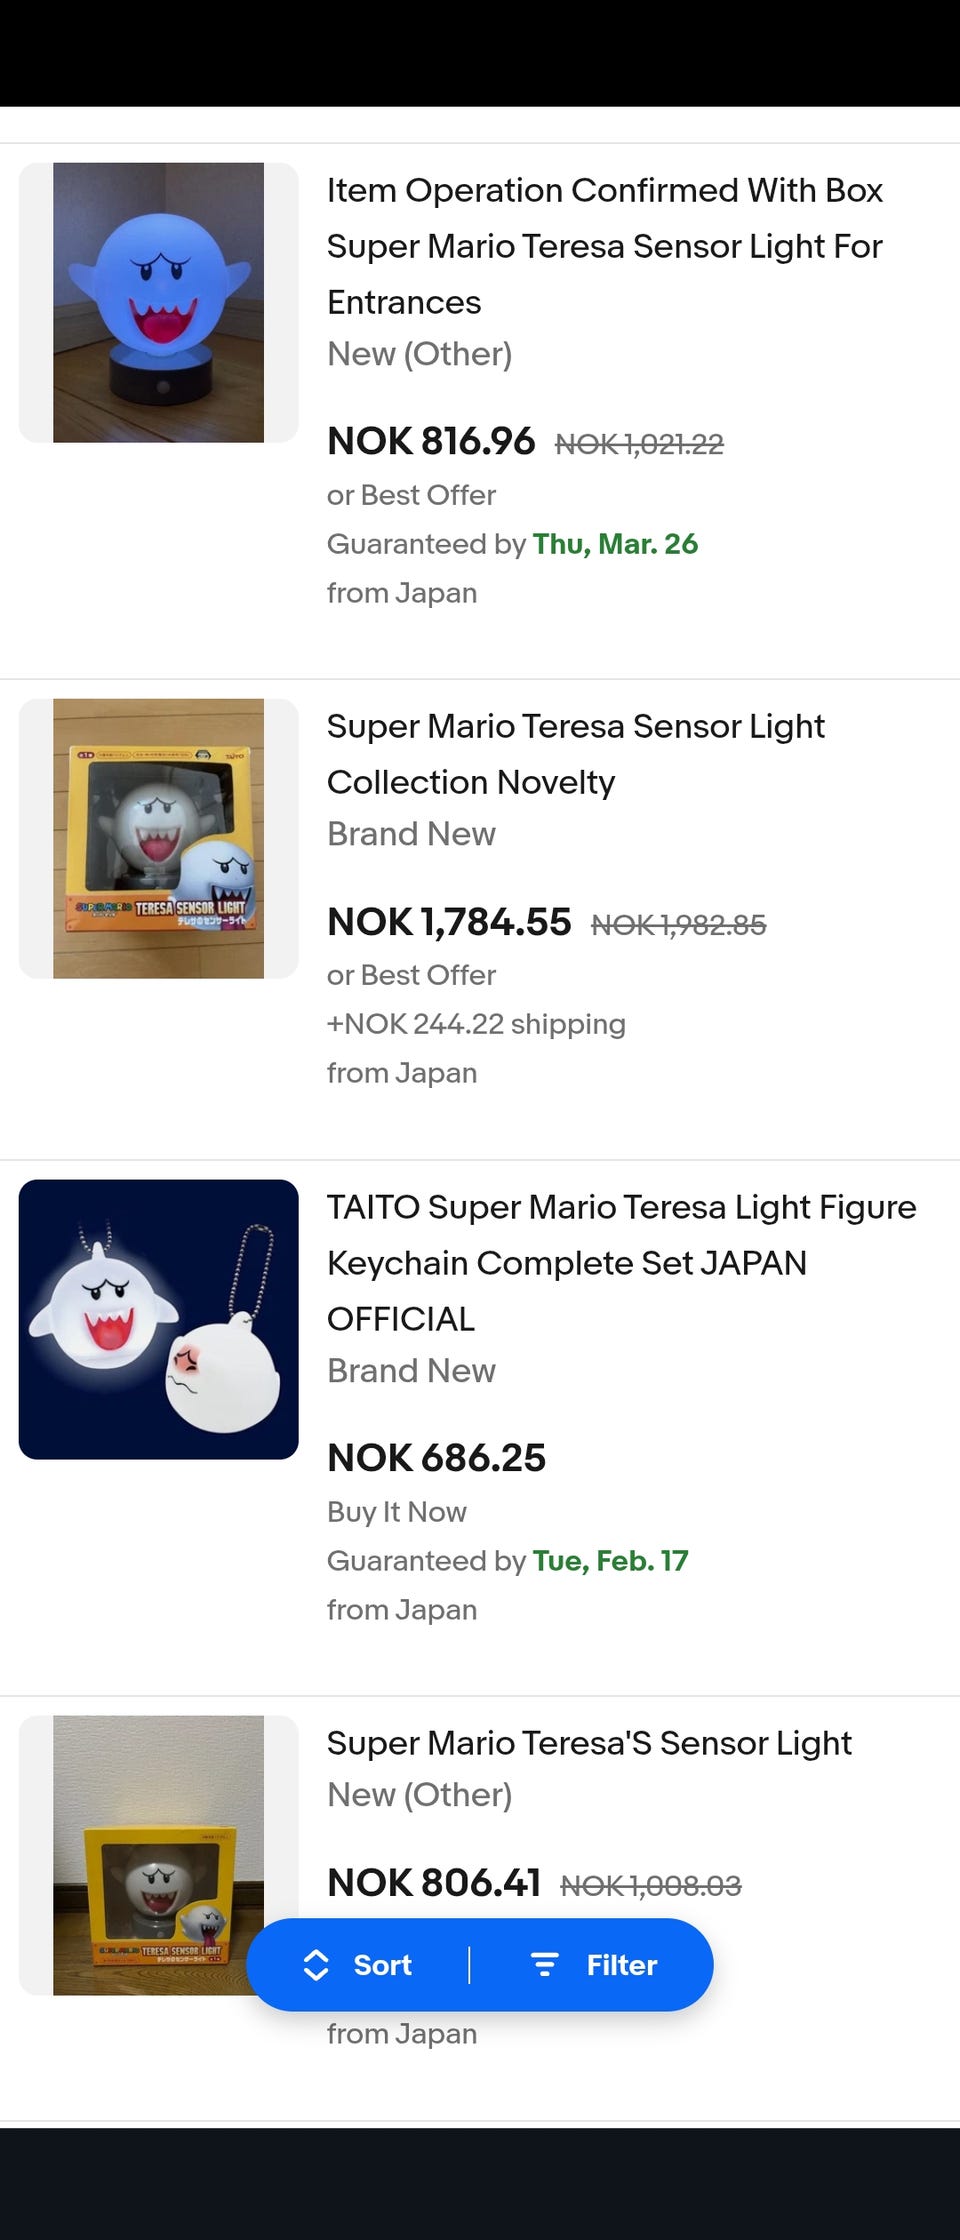
Task: Open "Super Mario Teresa'S Sensor Light" title
Action: [x=588, y=1743]
